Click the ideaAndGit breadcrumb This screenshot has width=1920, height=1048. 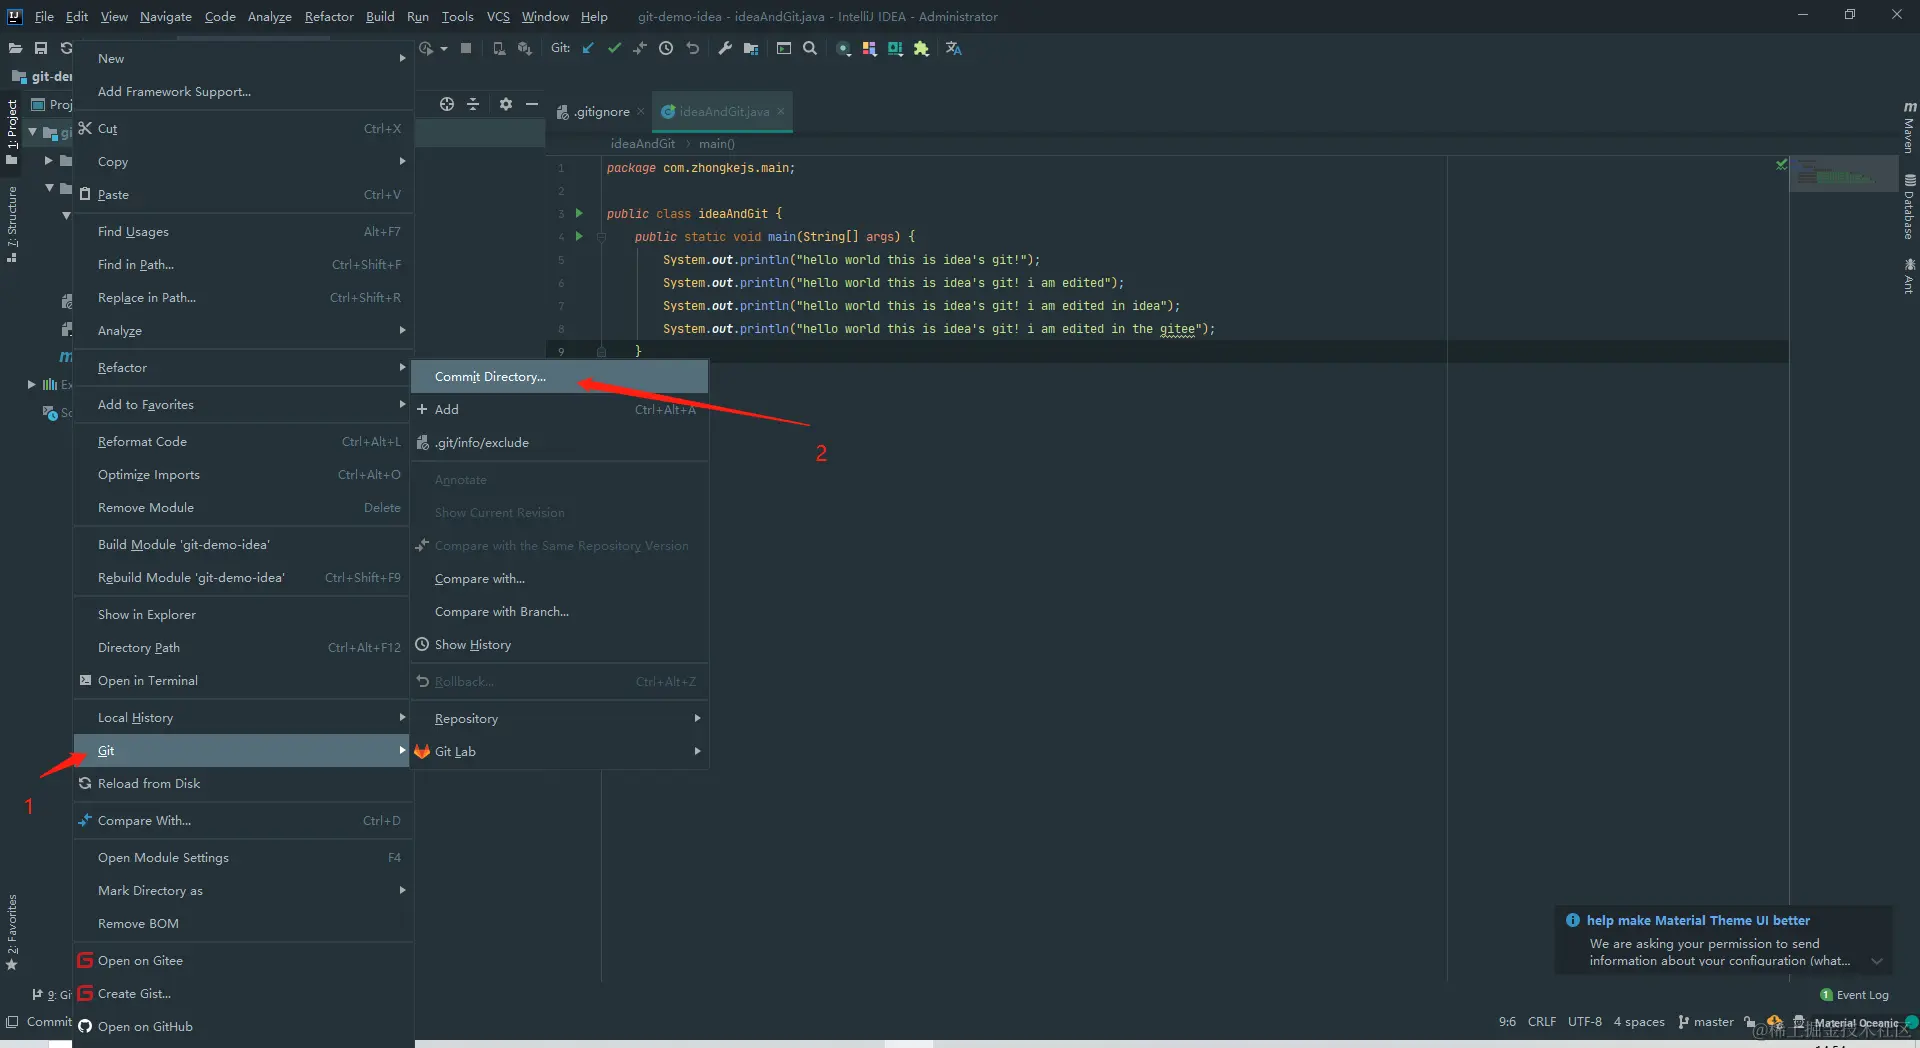643,144
